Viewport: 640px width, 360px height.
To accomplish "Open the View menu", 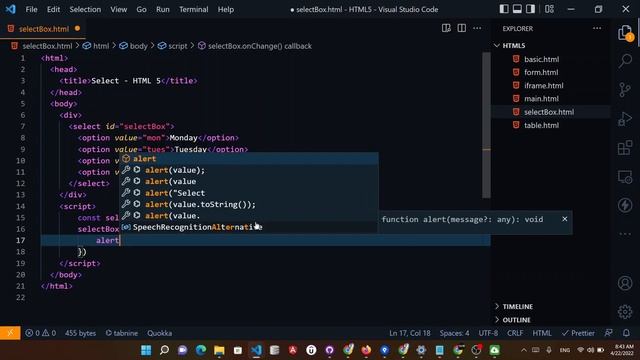I will 118,9.
